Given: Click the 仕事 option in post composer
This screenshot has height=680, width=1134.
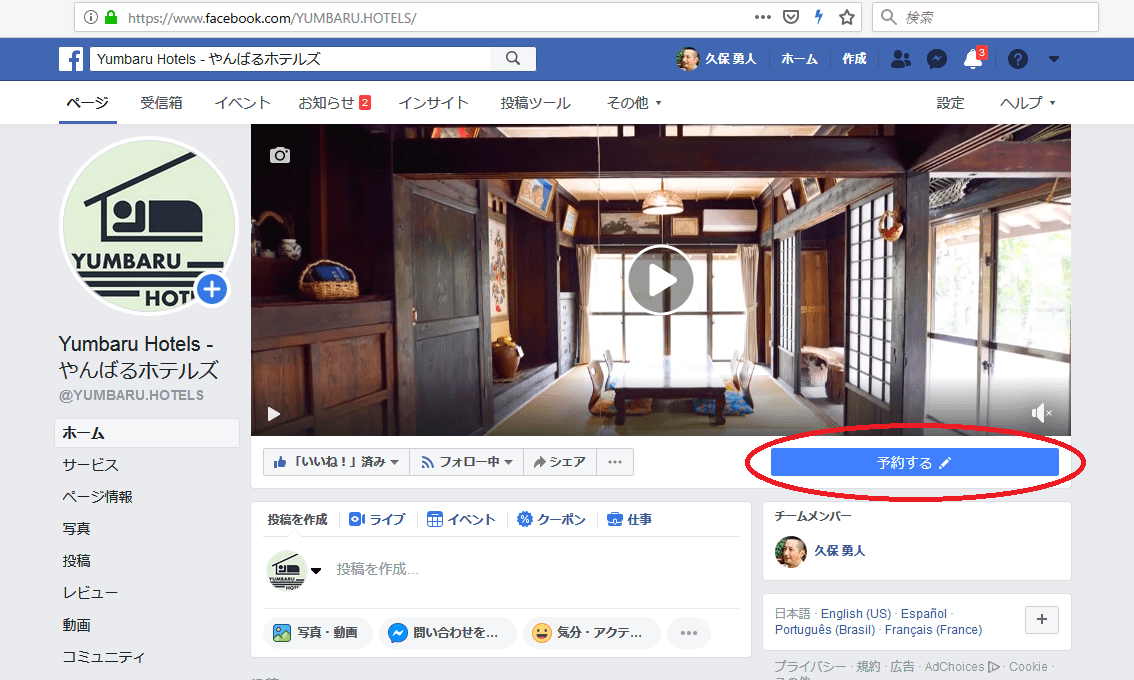Looking at the screenshot, I should point(629,519).
